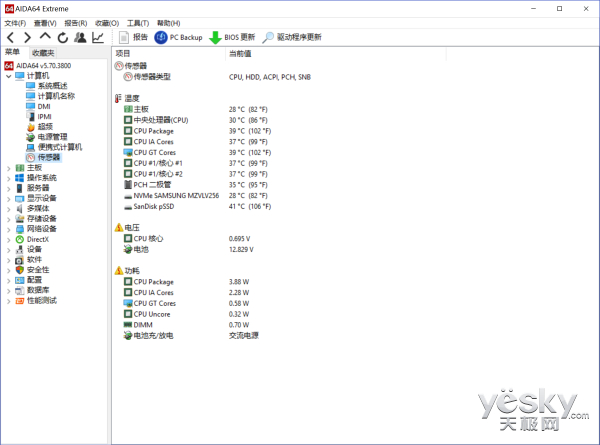Screen dimensions: 600x445
Task: Select 电源管理 icon in tree
Action: (x=31, y=137)
